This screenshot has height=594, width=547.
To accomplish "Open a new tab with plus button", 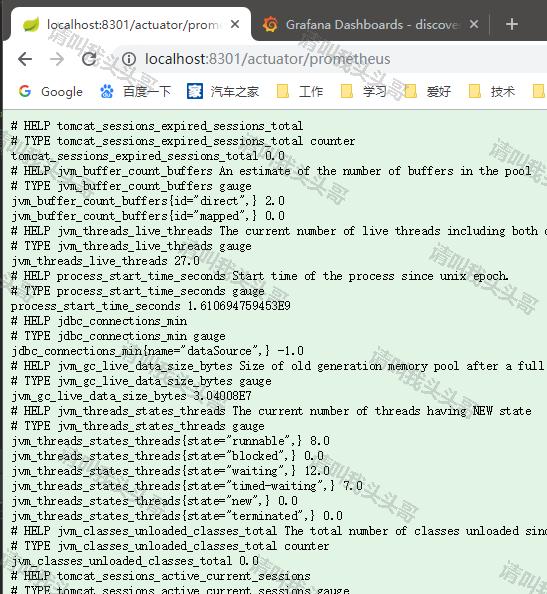I will point(511,24).
